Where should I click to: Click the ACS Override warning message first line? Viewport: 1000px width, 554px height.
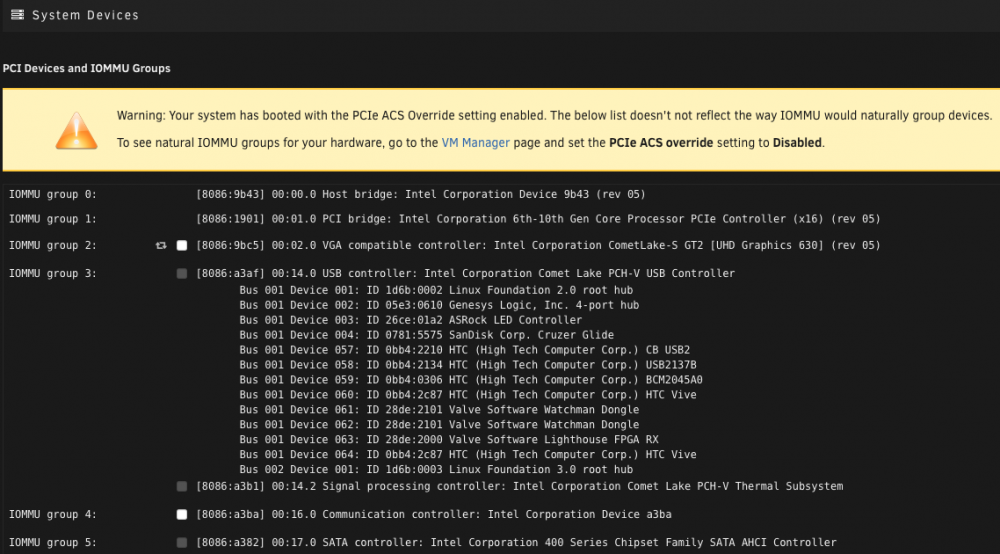(554, 115)
